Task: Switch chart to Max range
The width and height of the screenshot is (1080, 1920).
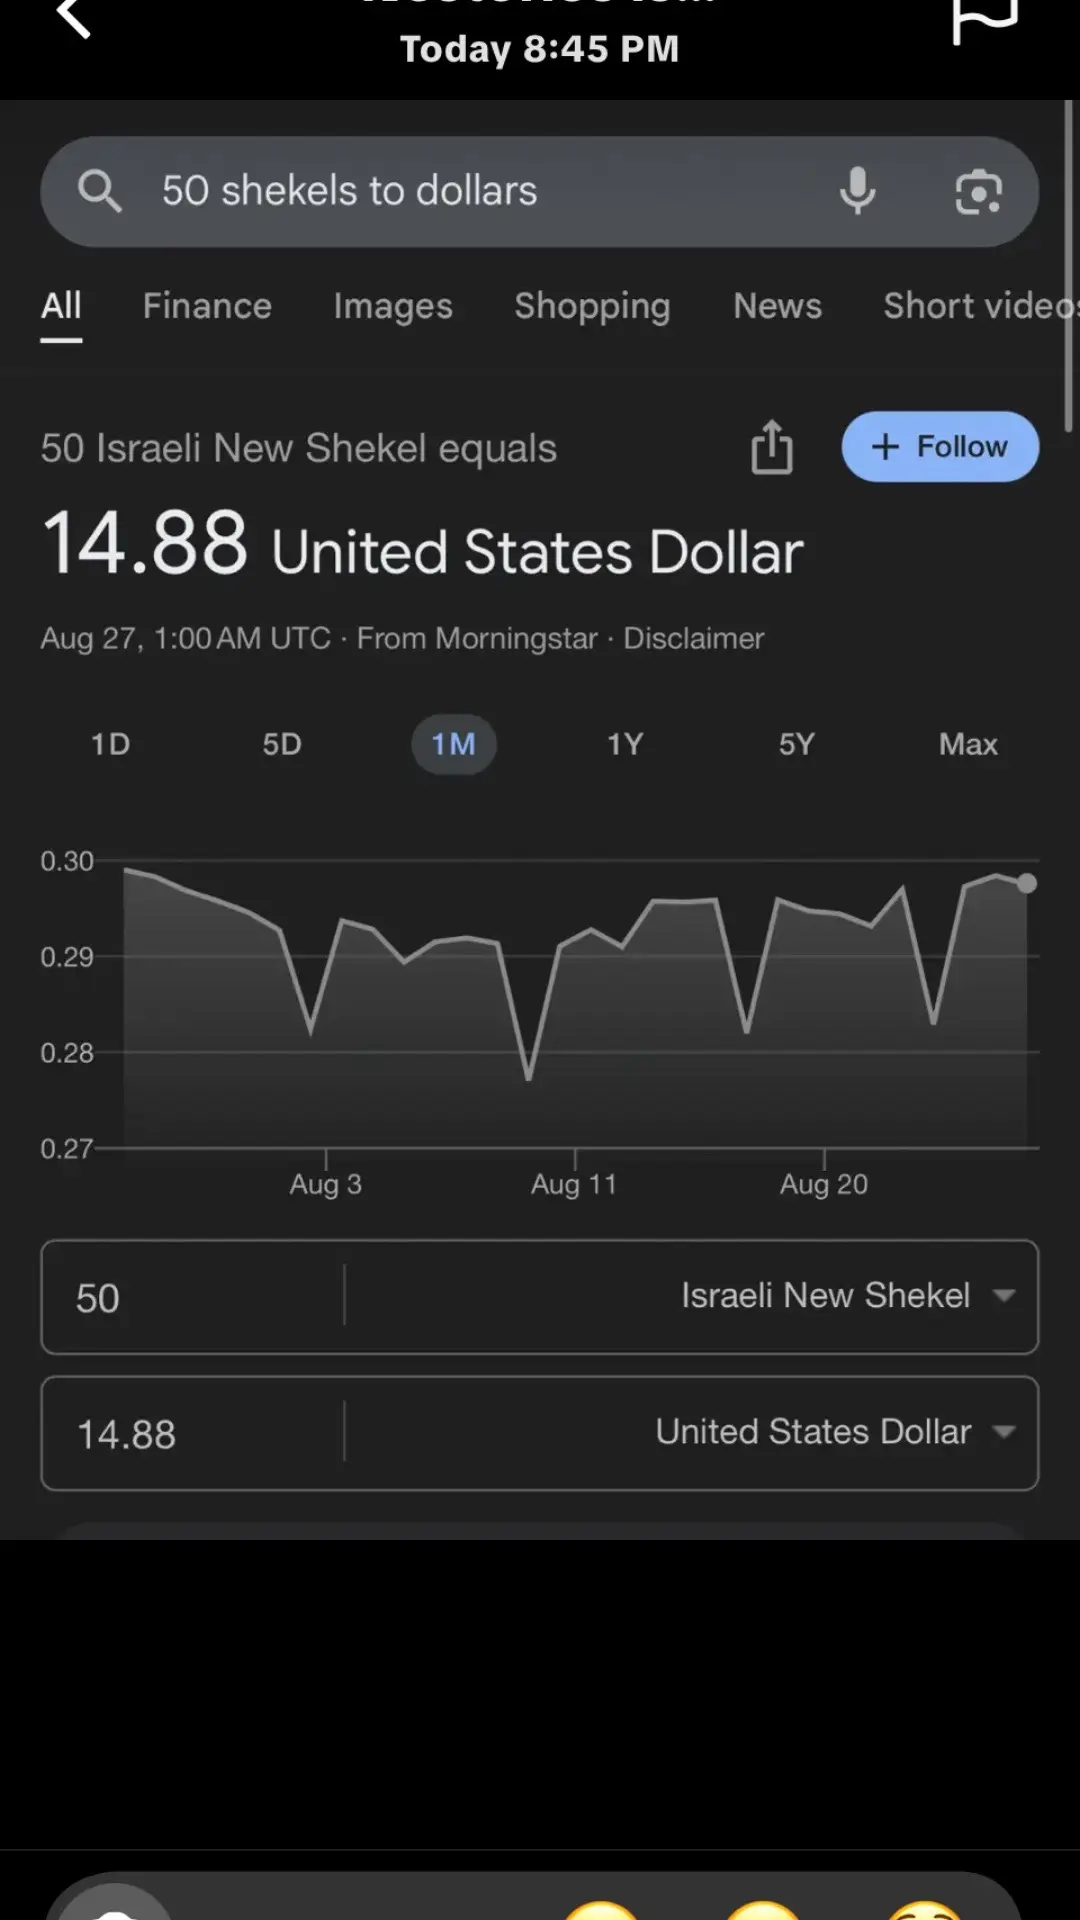Action: [x=968, y=744]
